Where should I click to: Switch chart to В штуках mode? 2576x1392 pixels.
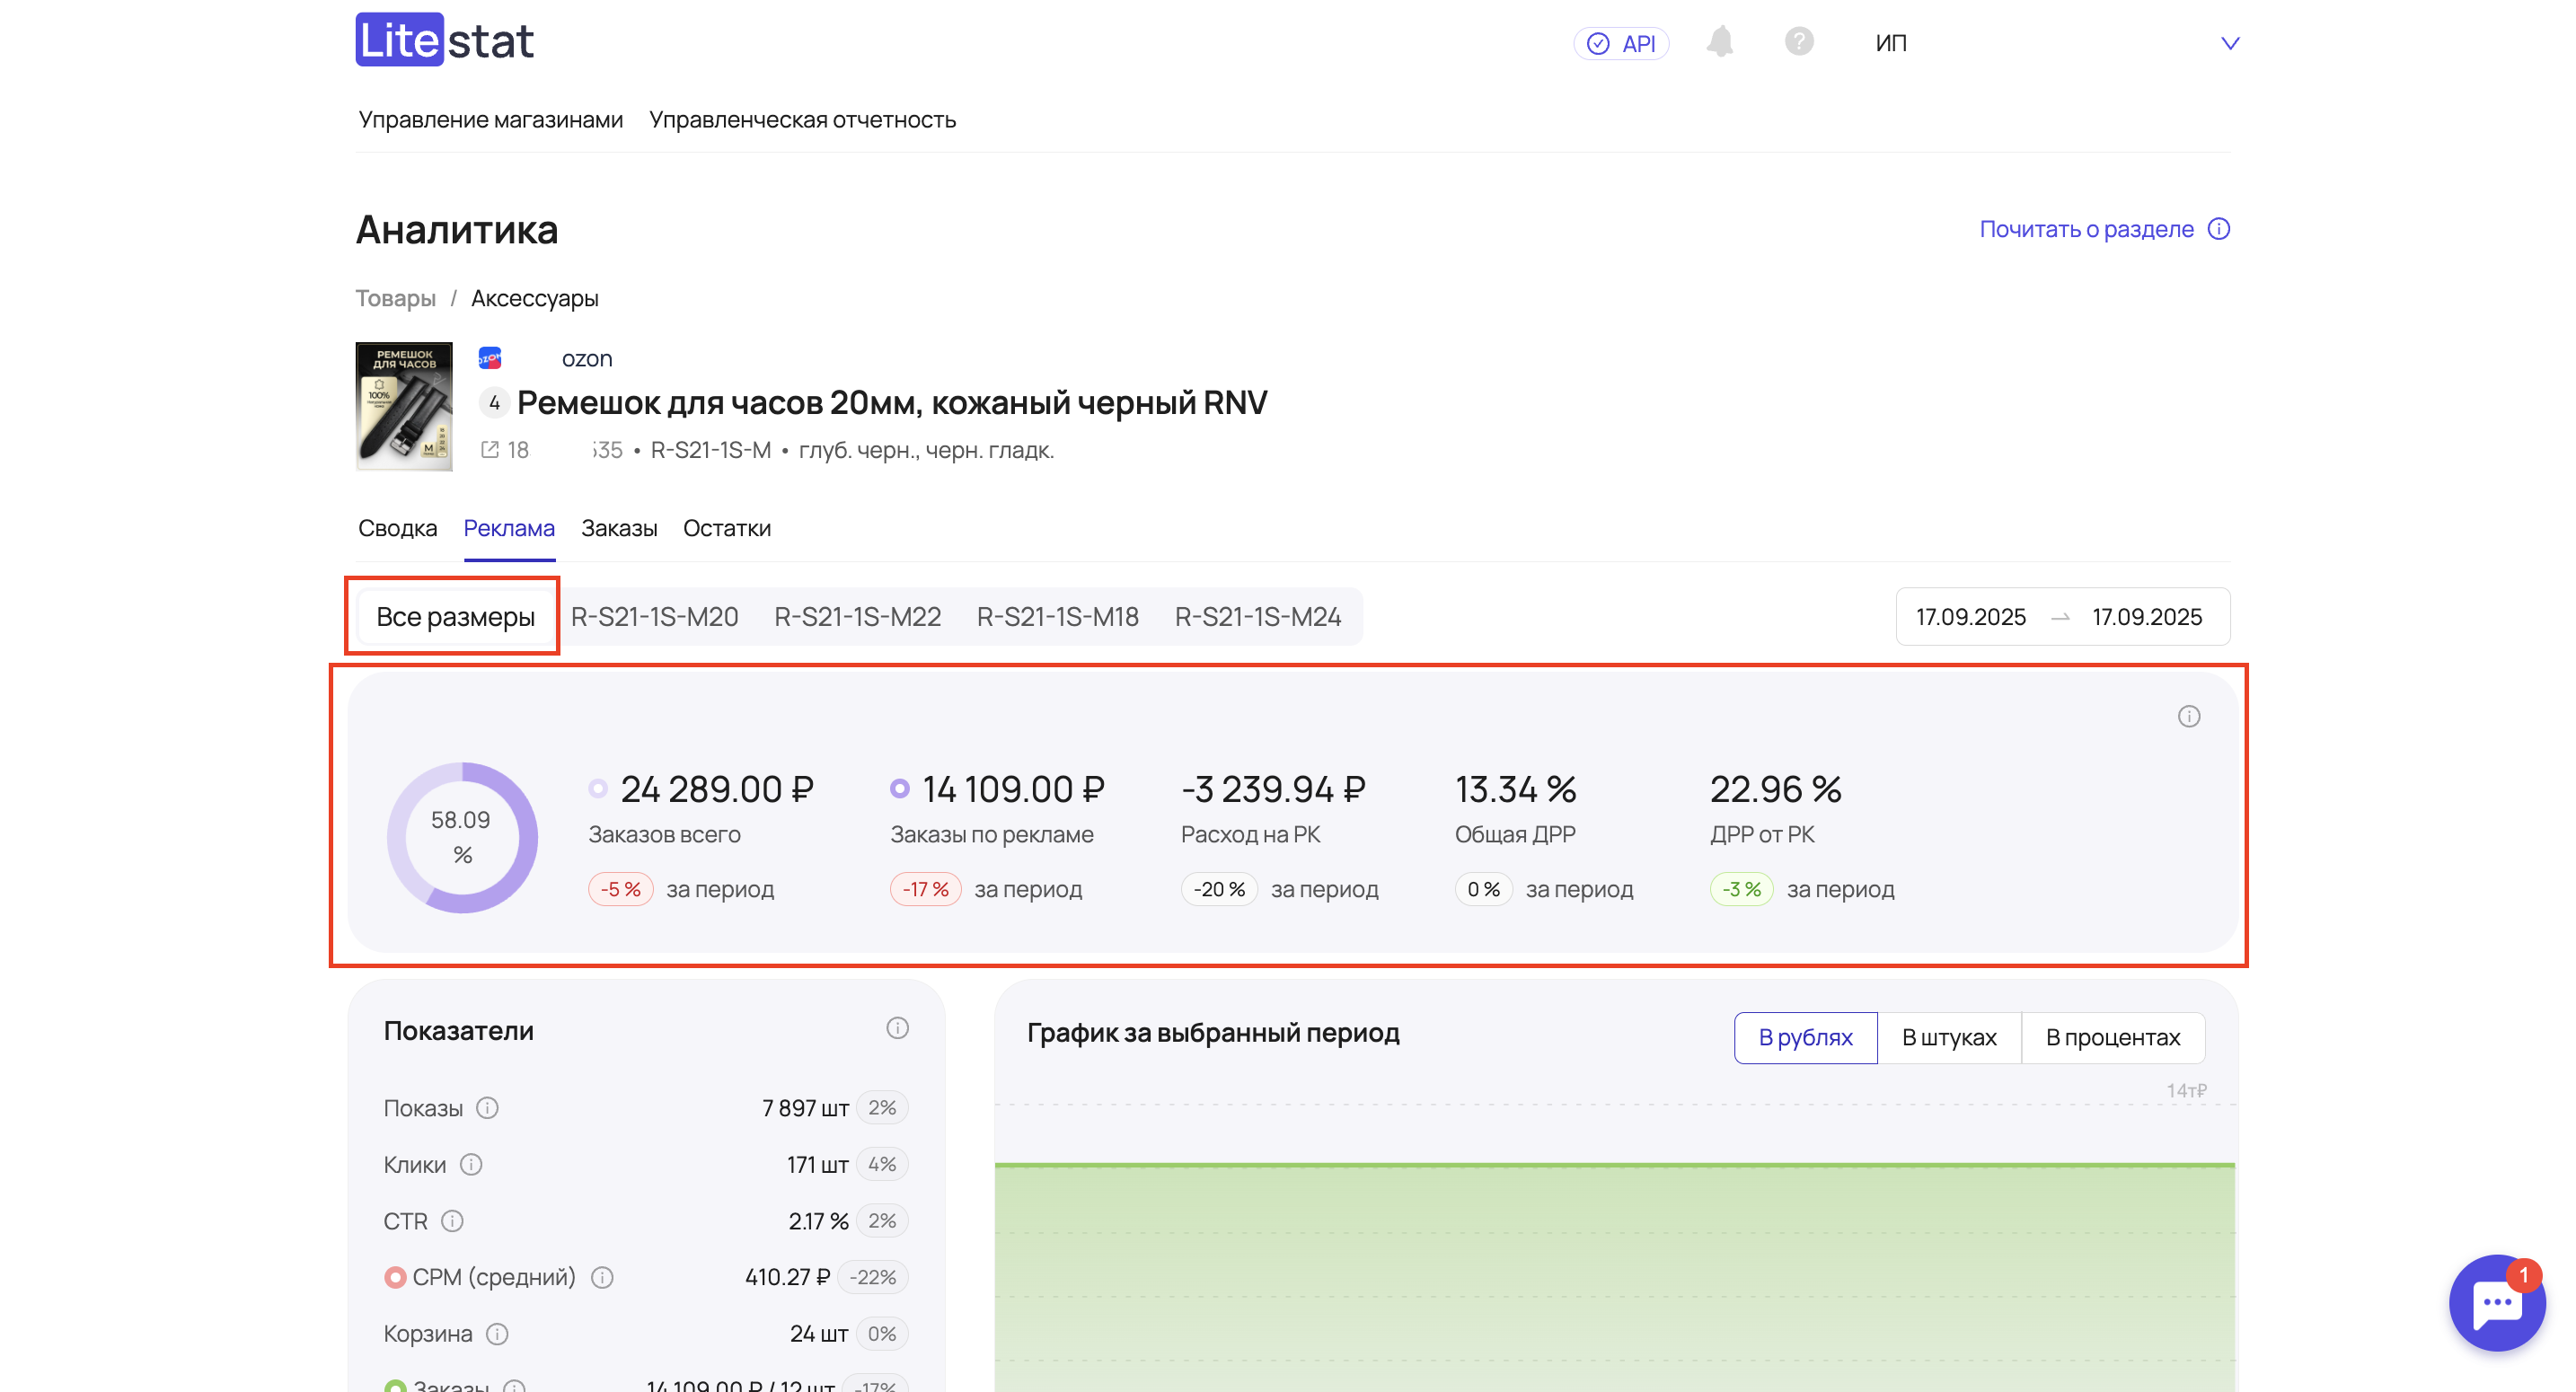[x=1948, y=1038]
